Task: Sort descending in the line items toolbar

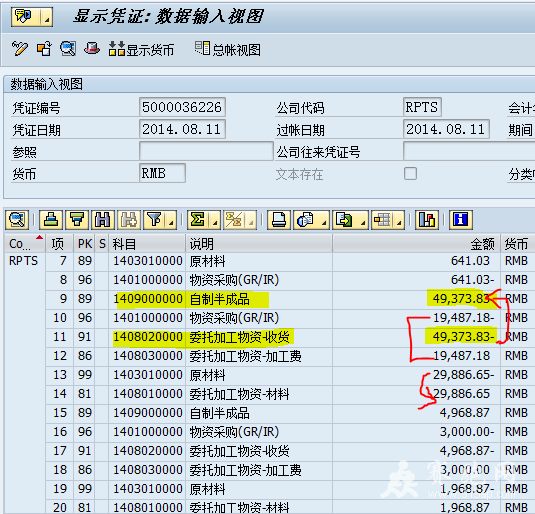Action: point(77,219)
